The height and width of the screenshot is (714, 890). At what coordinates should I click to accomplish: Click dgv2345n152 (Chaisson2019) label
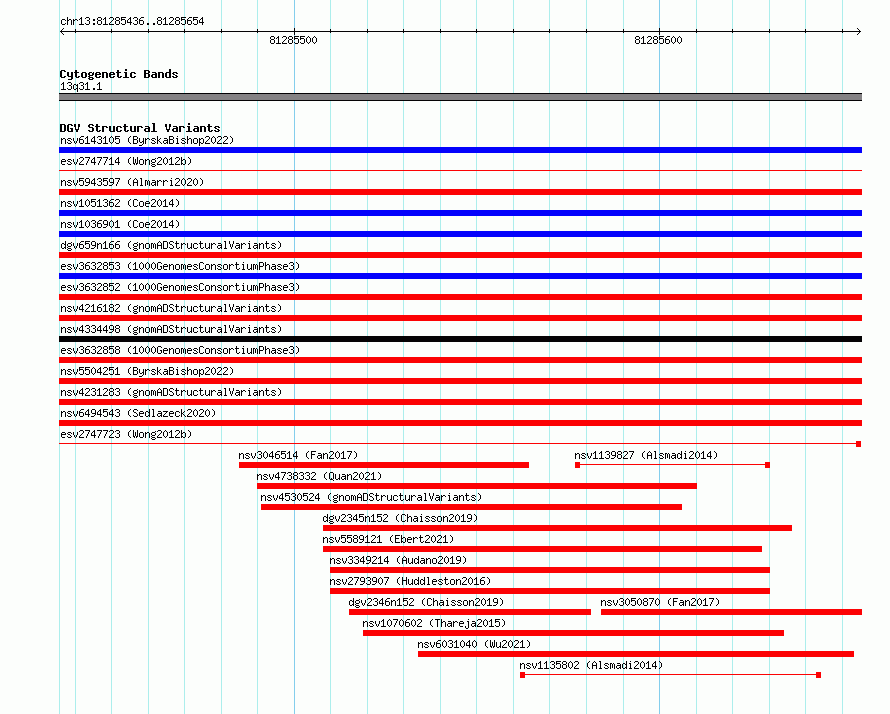[x=400, y=518]
